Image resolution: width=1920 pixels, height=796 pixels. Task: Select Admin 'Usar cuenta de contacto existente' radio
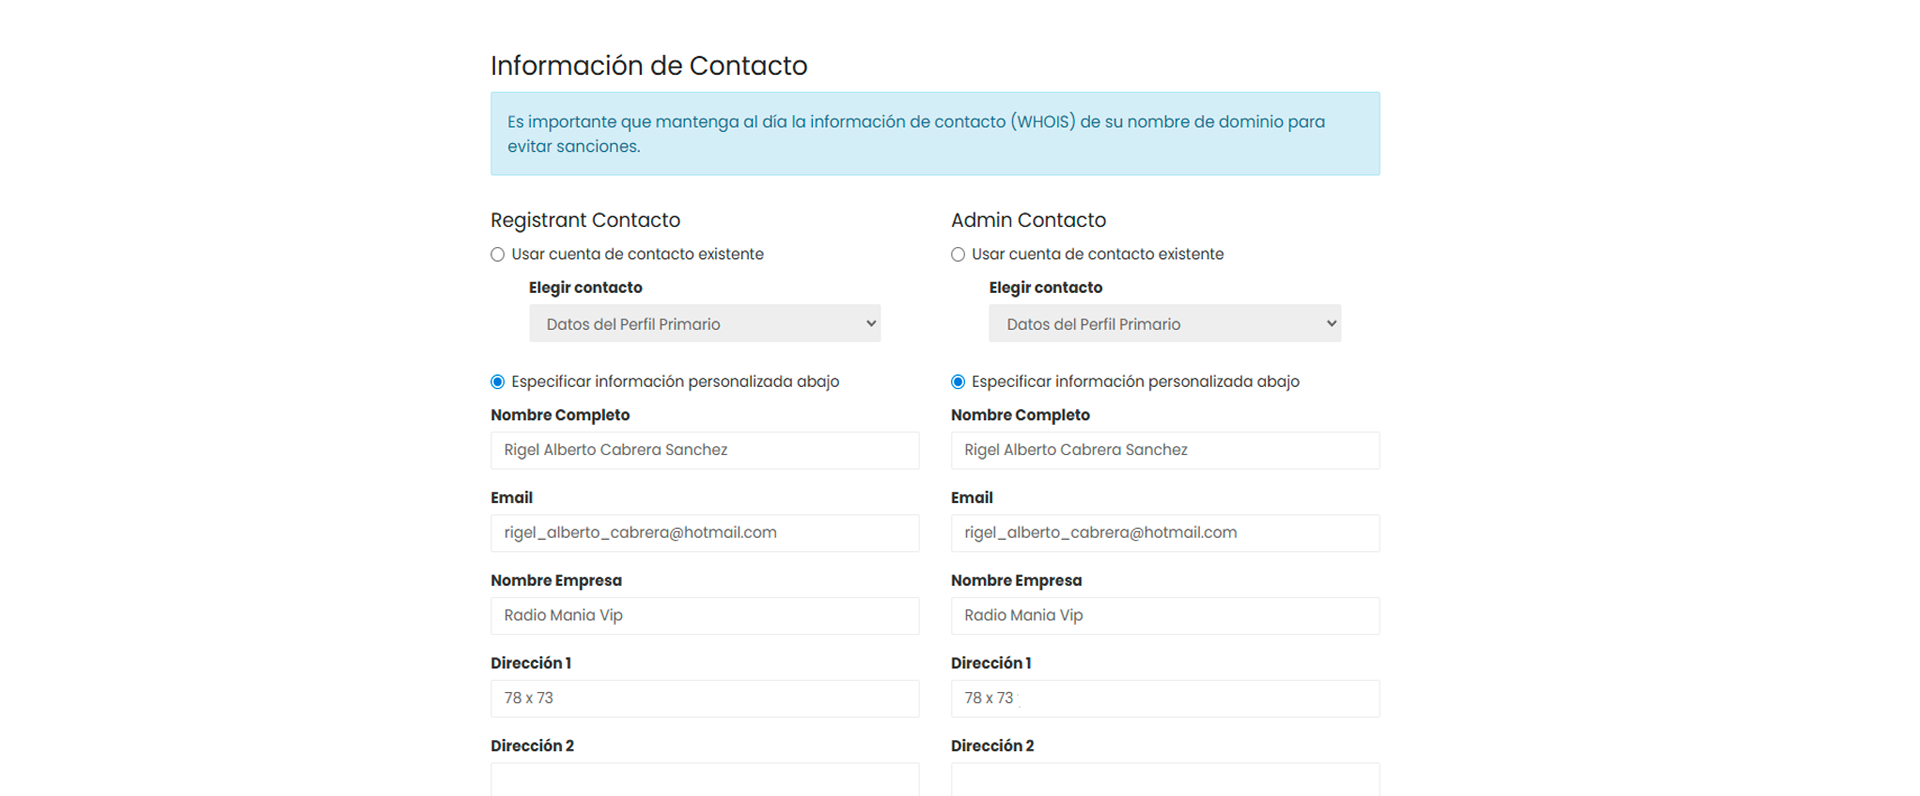(x=958, y=255)
